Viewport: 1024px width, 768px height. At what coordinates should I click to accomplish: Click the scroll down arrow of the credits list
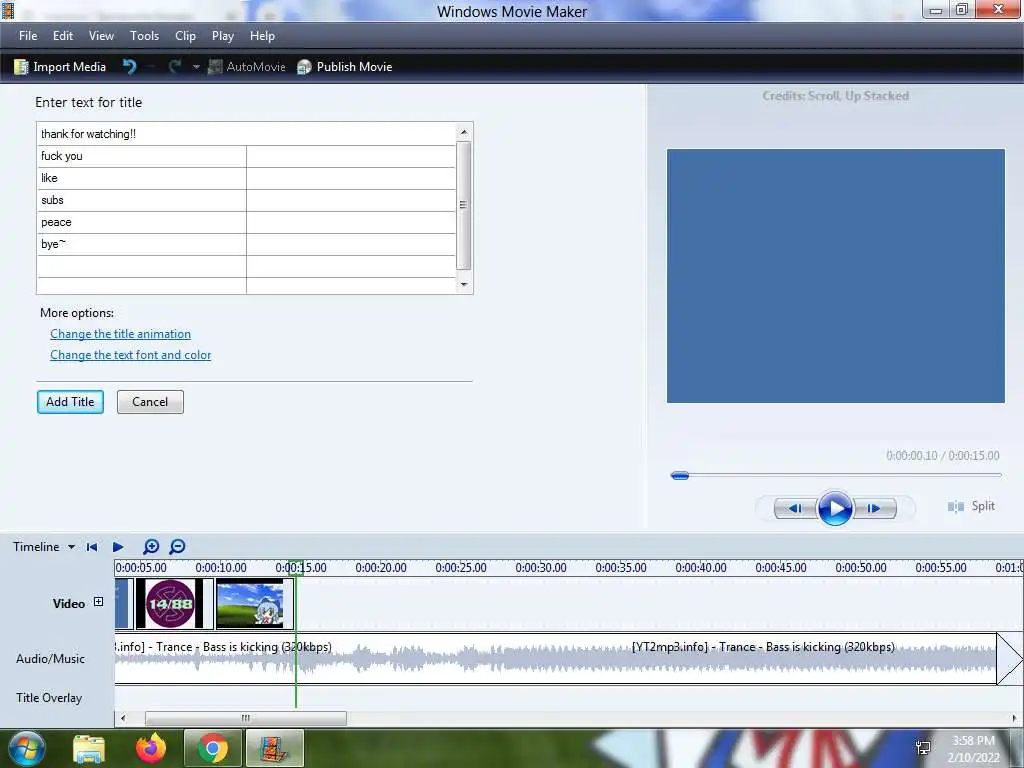464,285
